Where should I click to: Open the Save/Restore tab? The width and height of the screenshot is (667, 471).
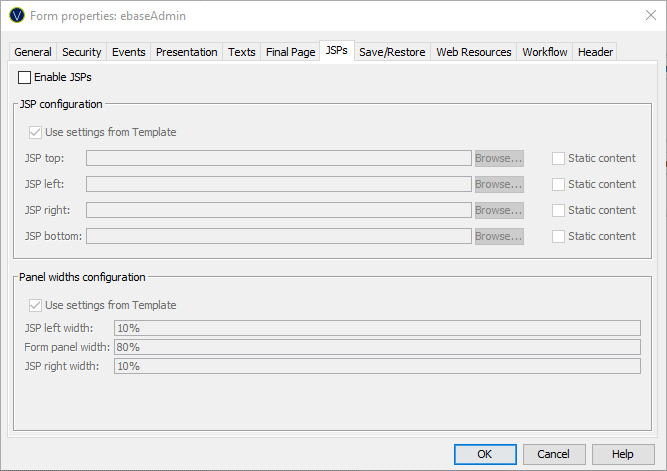tap(392, 52)
